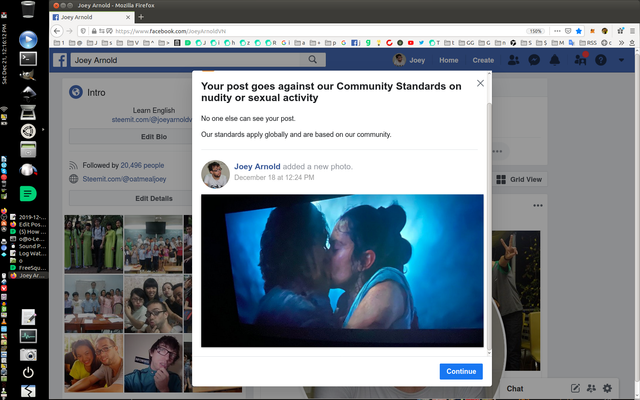Go back in Firefox
Screen dimensions: 640x400
(x=57, y=31)
